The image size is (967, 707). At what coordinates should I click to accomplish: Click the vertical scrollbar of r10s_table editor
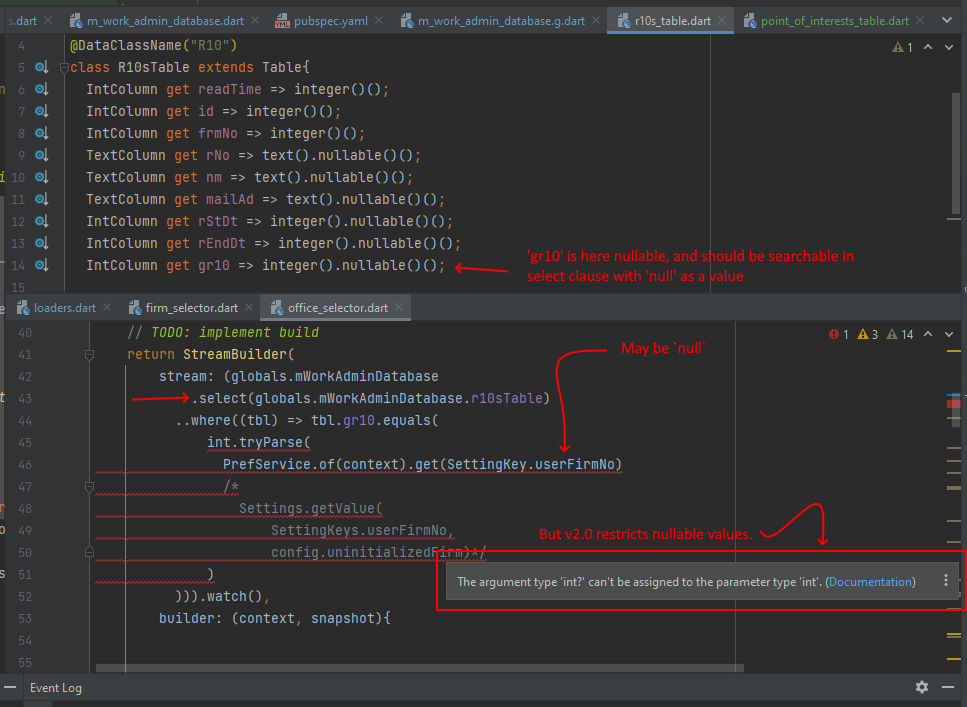[955, 154]
